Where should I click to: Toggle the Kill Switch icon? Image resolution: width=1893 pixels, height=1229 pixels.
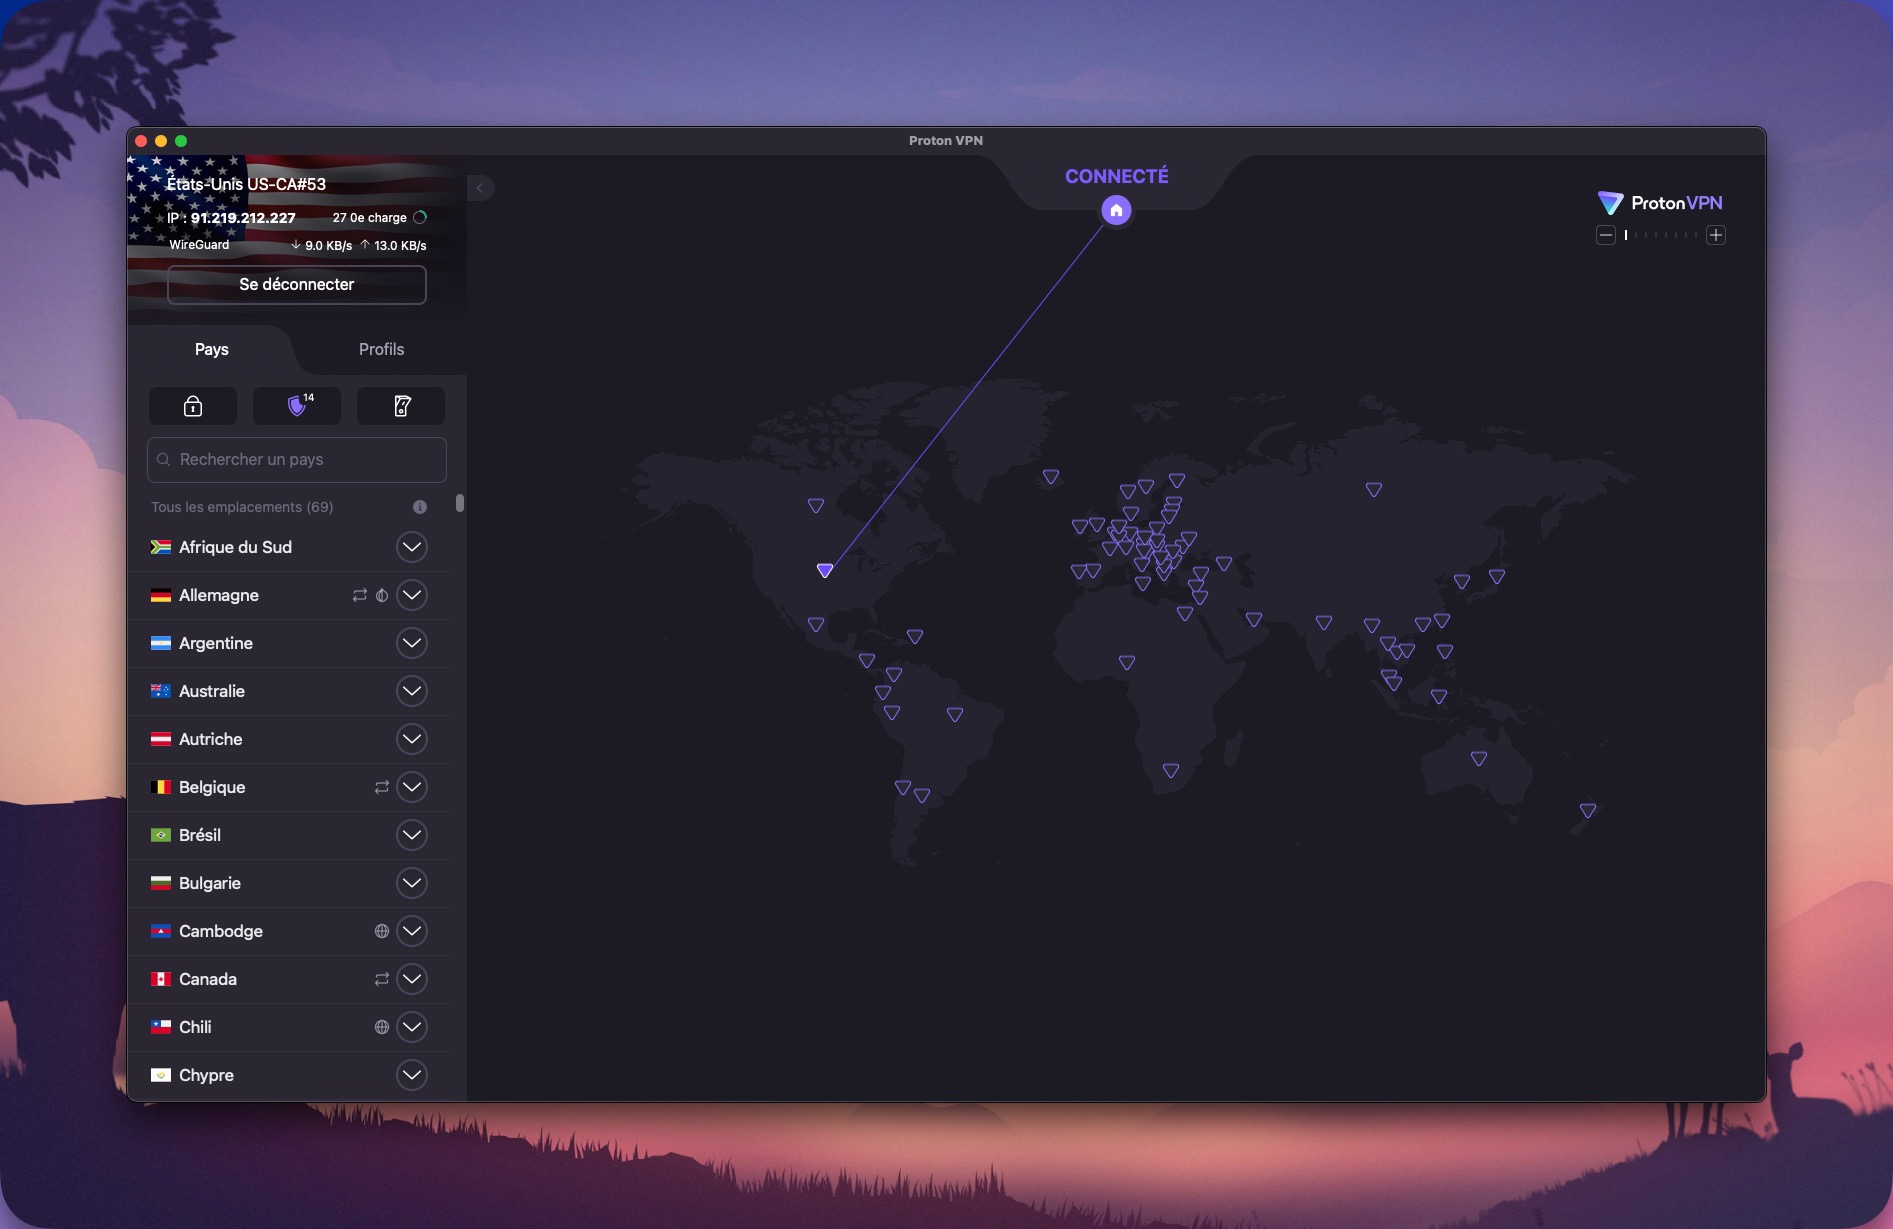pos(401,406)
